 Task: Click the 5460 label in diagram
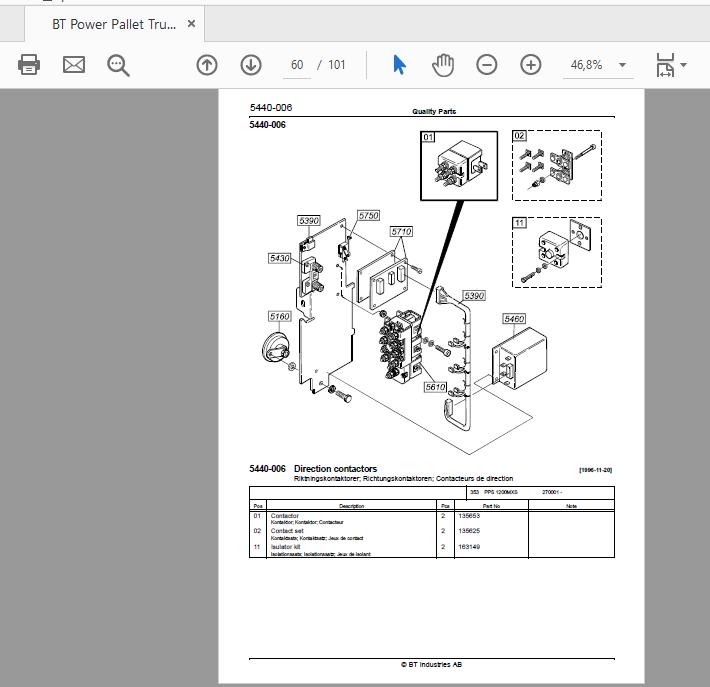coord(514,319)
